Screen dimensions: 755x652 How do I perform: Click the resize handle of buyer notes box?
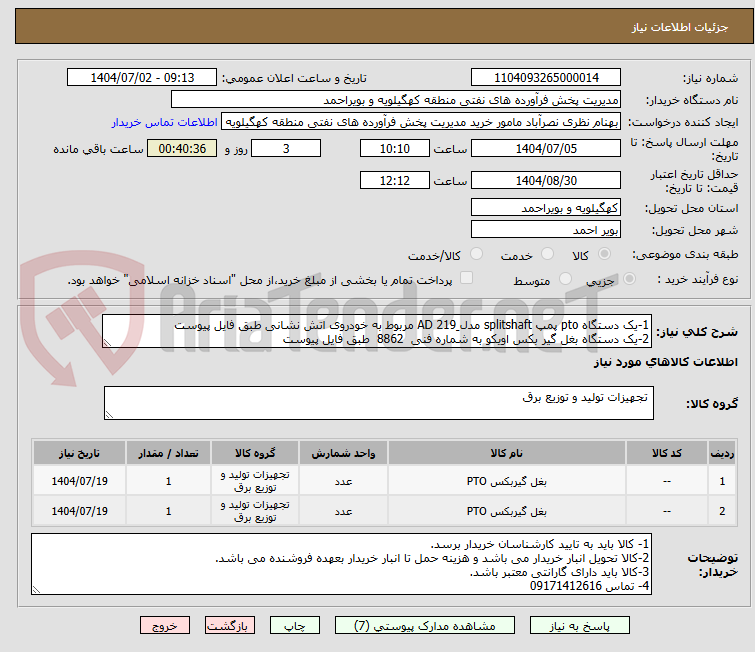pyautogui.click(x=37, y=589)
